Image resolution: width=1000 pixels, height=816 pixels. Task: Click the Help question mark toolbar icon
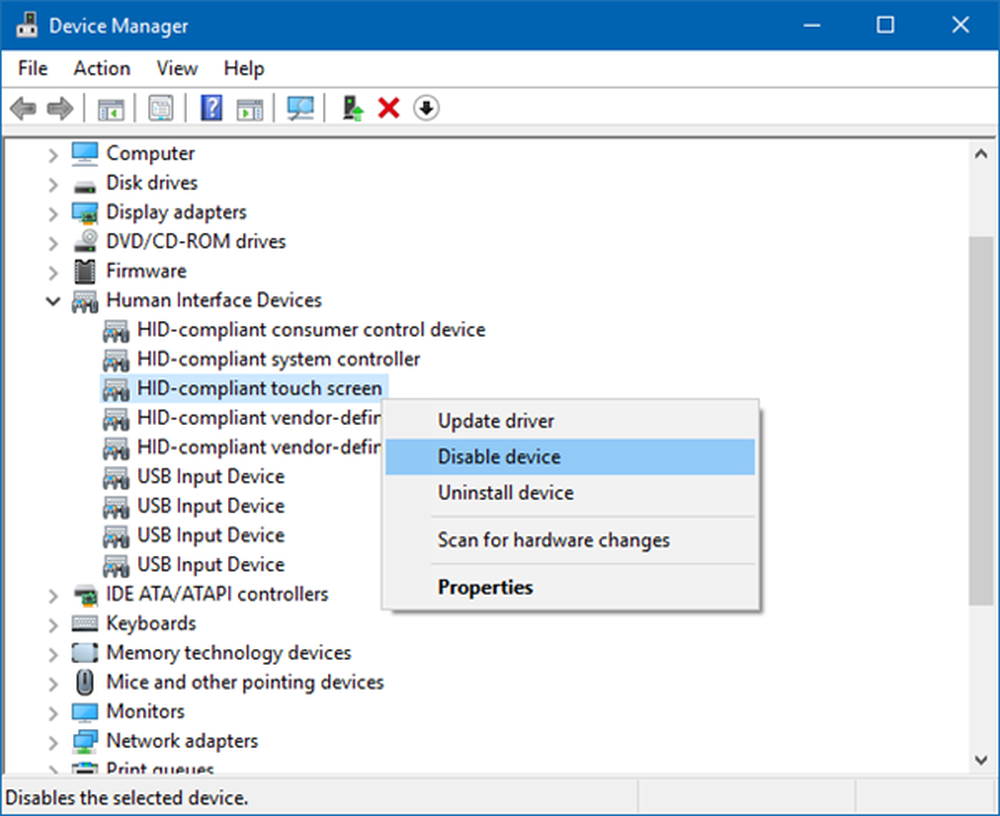point(211,108)
